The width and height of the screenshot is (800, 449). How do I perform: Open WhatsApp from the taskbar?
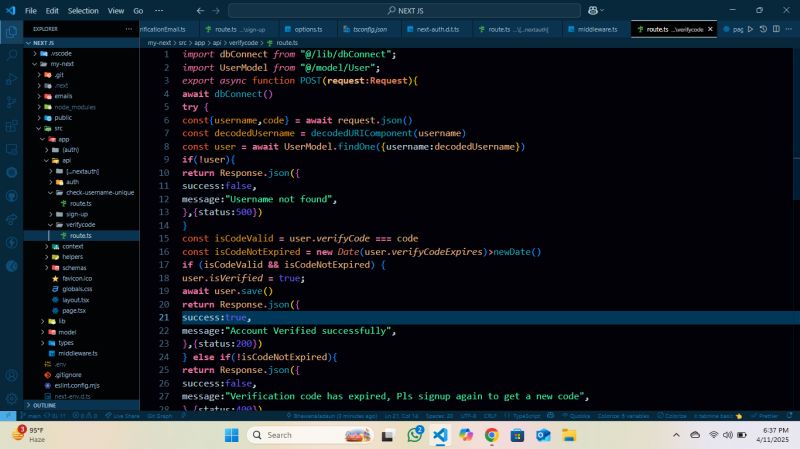pos(415,435)
